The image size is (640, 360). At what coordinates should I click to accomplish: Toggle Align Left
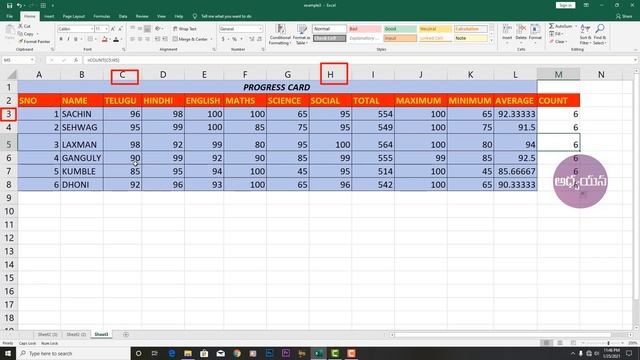133,39
